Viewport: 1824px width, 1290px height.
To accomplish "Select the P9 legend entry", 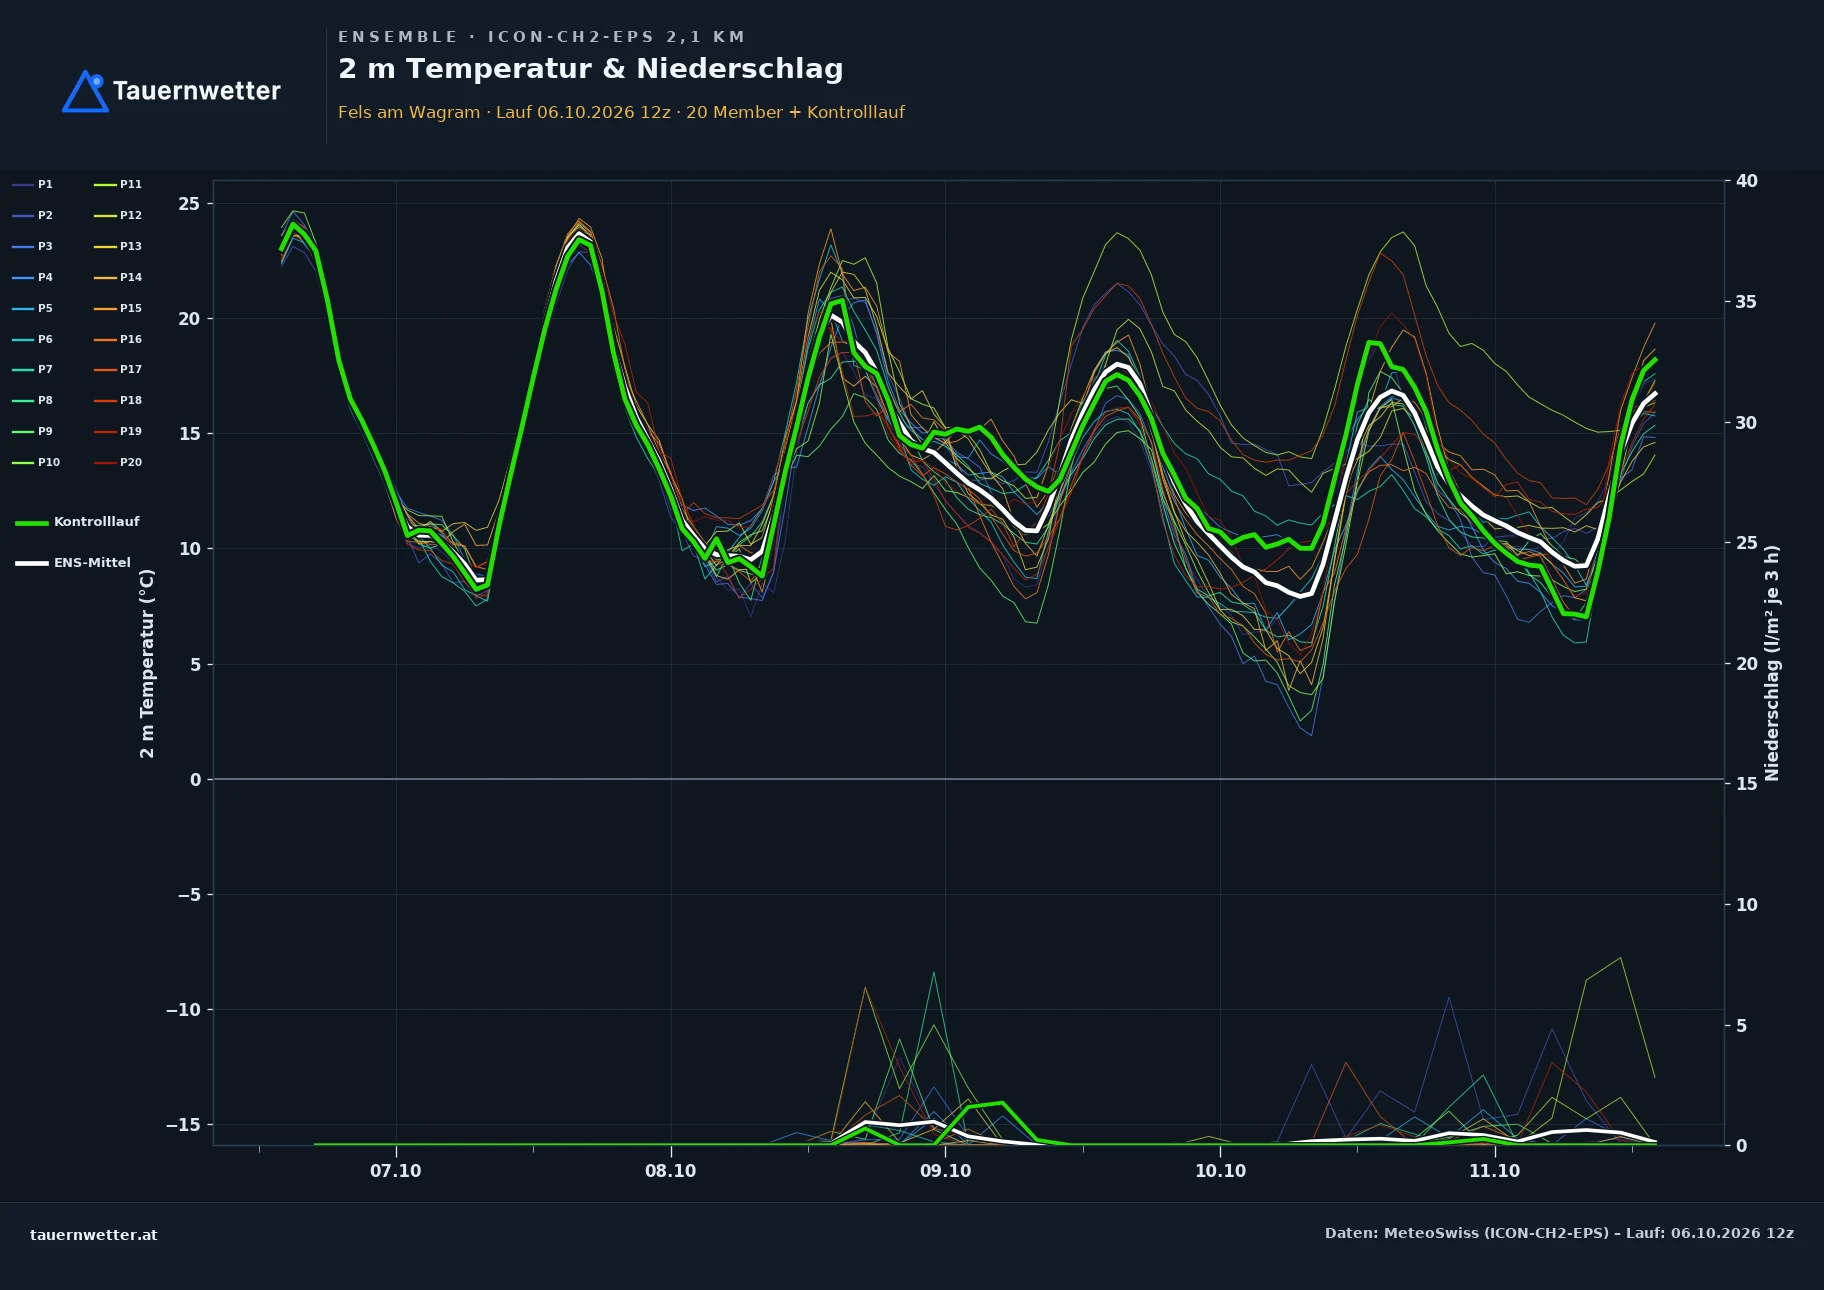I will (33, 431).
